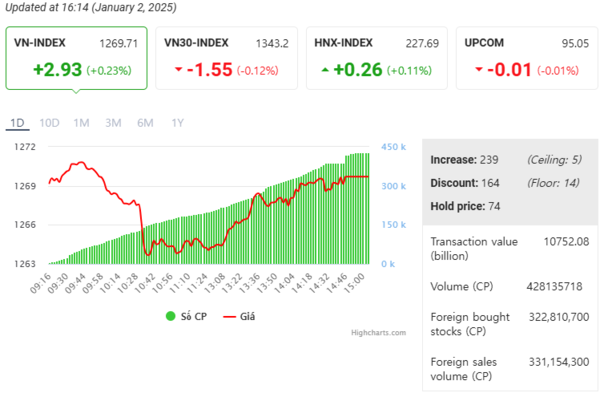Click the red down arrow in UPCOM card
The height and width of the screenshot is (393, 600).
coord(479,69)
